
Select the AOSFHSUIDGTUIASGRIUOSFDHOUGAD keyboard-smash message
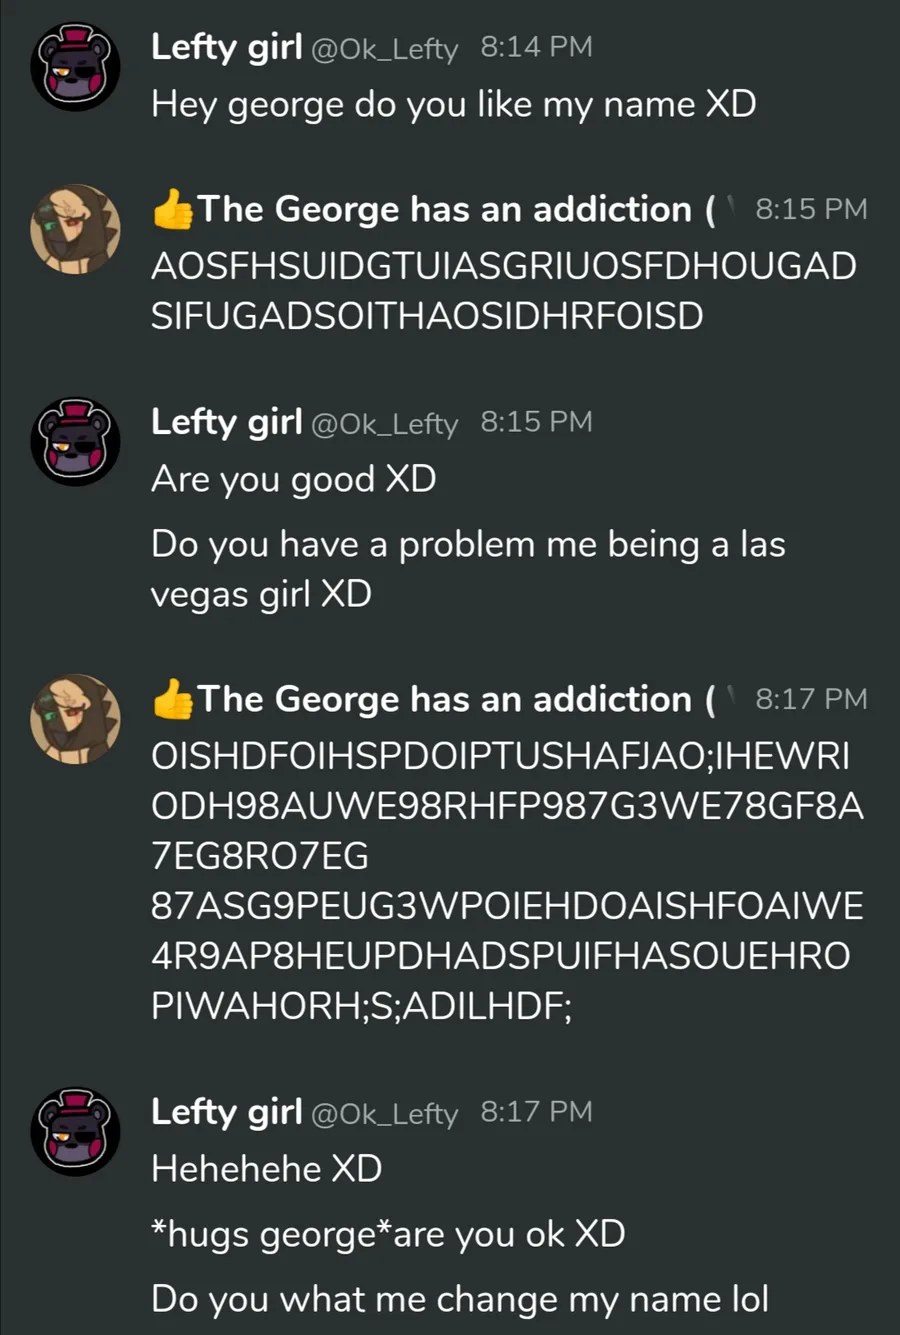coord(503,291)
